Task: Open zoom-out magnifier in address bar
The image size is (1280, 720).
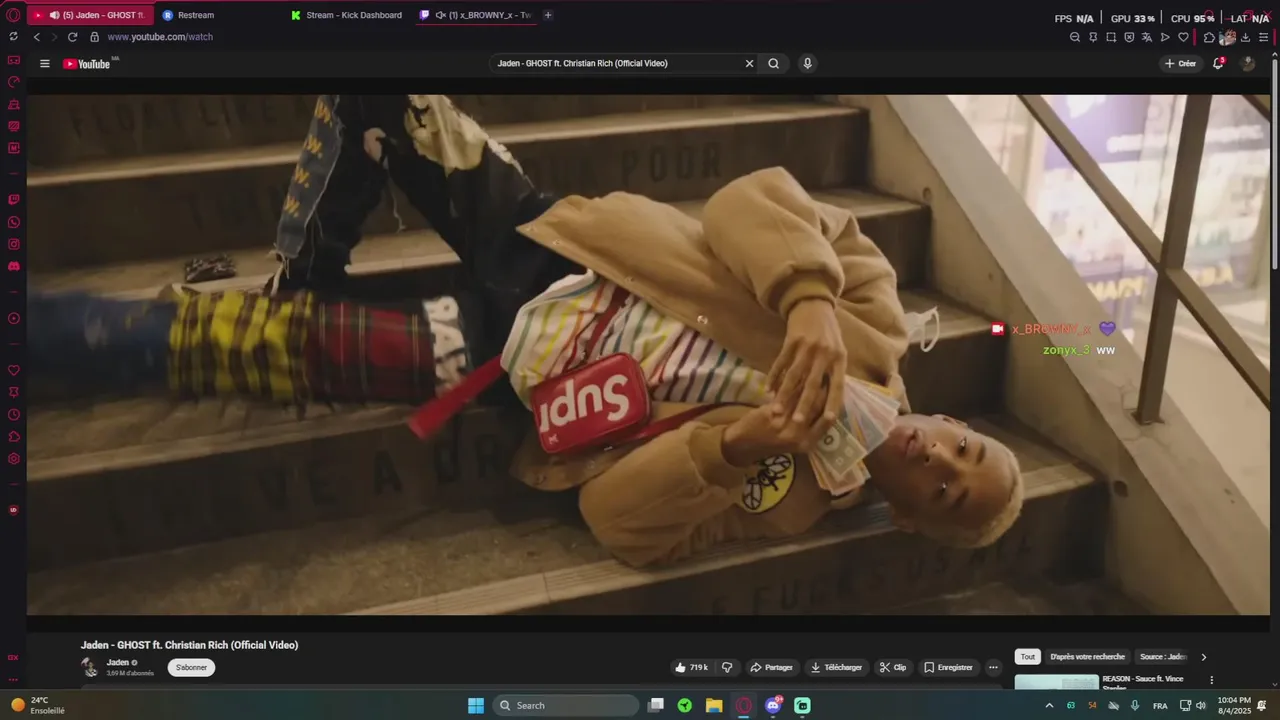Action: tap(1075, 37)
